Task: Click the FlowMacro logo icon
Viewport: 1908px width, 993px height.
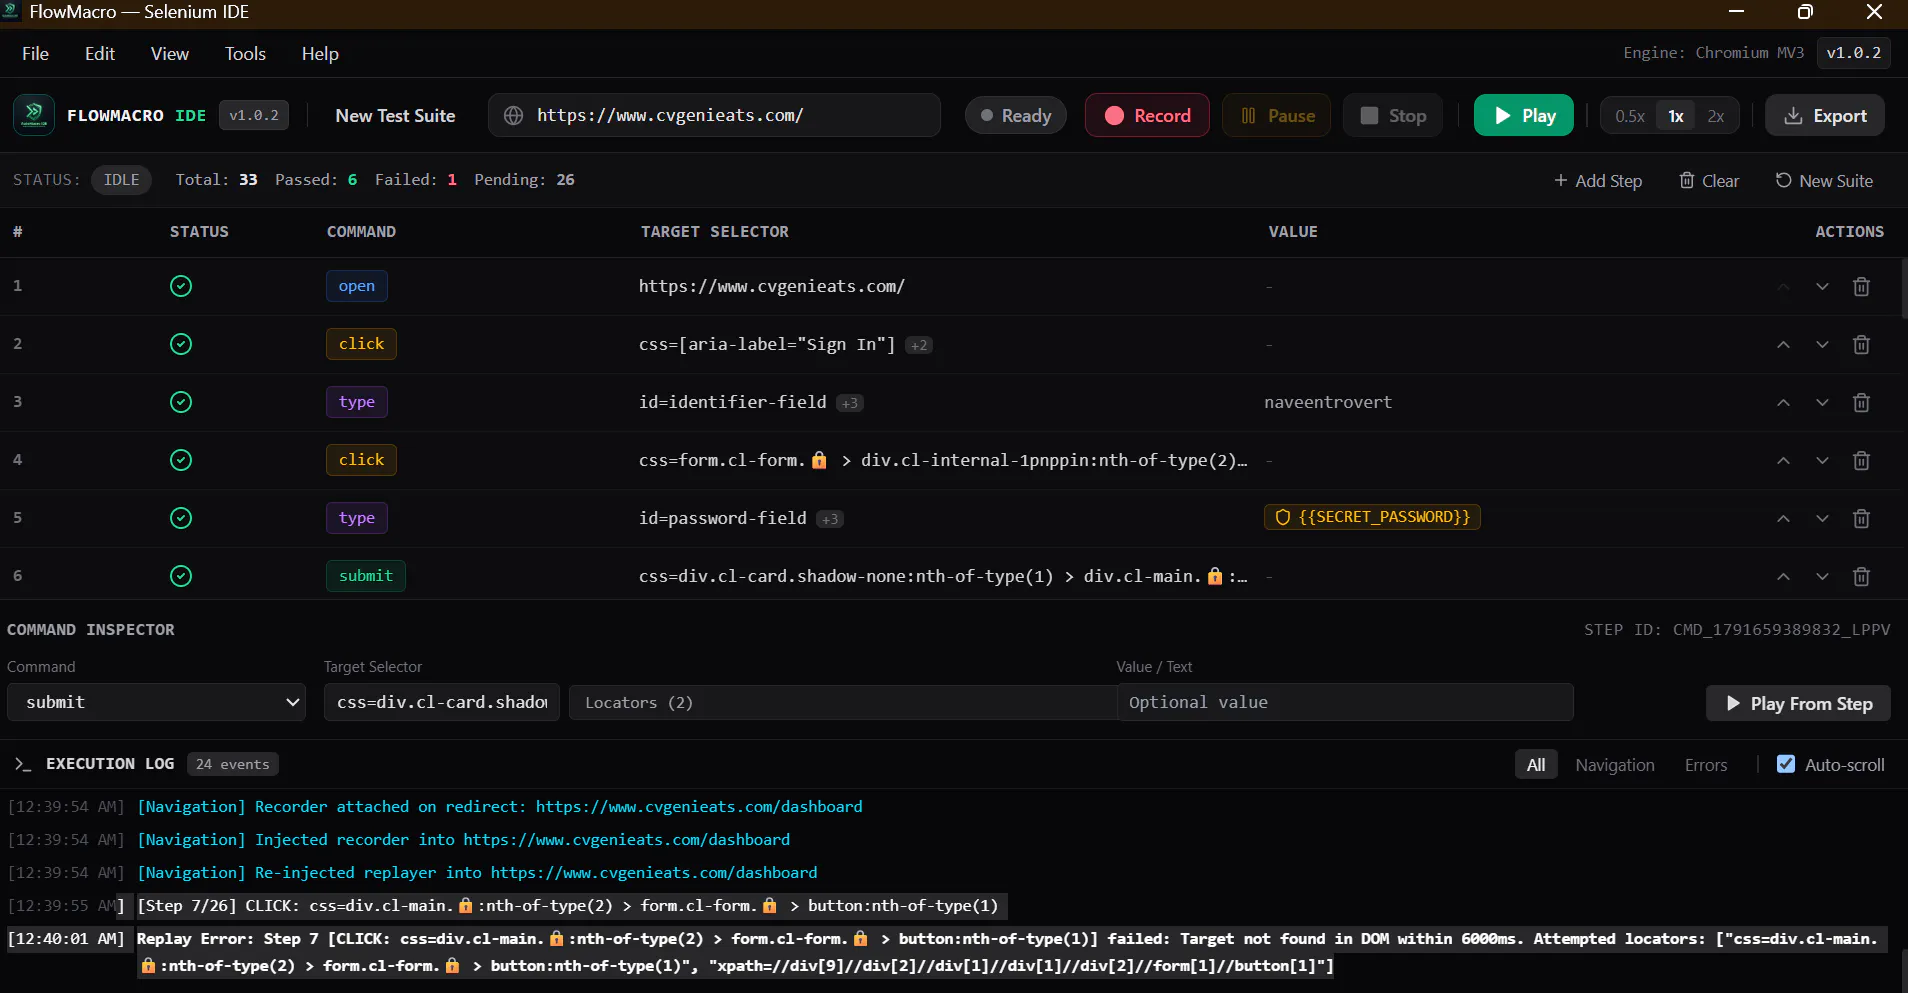Action: [34, 115]
